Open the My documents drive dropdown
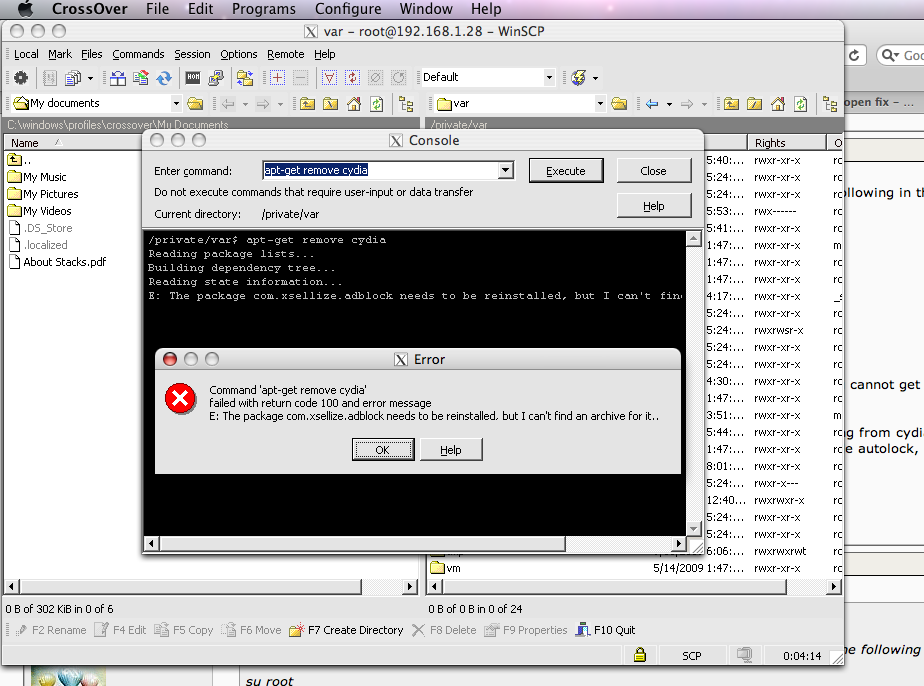The image size is (924, 686). pos(176,104)
